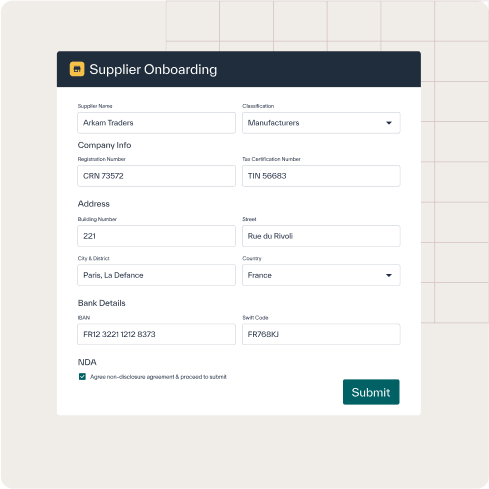
Task: Expand the Country dropdown arrow
Action: tap(389, 275)
